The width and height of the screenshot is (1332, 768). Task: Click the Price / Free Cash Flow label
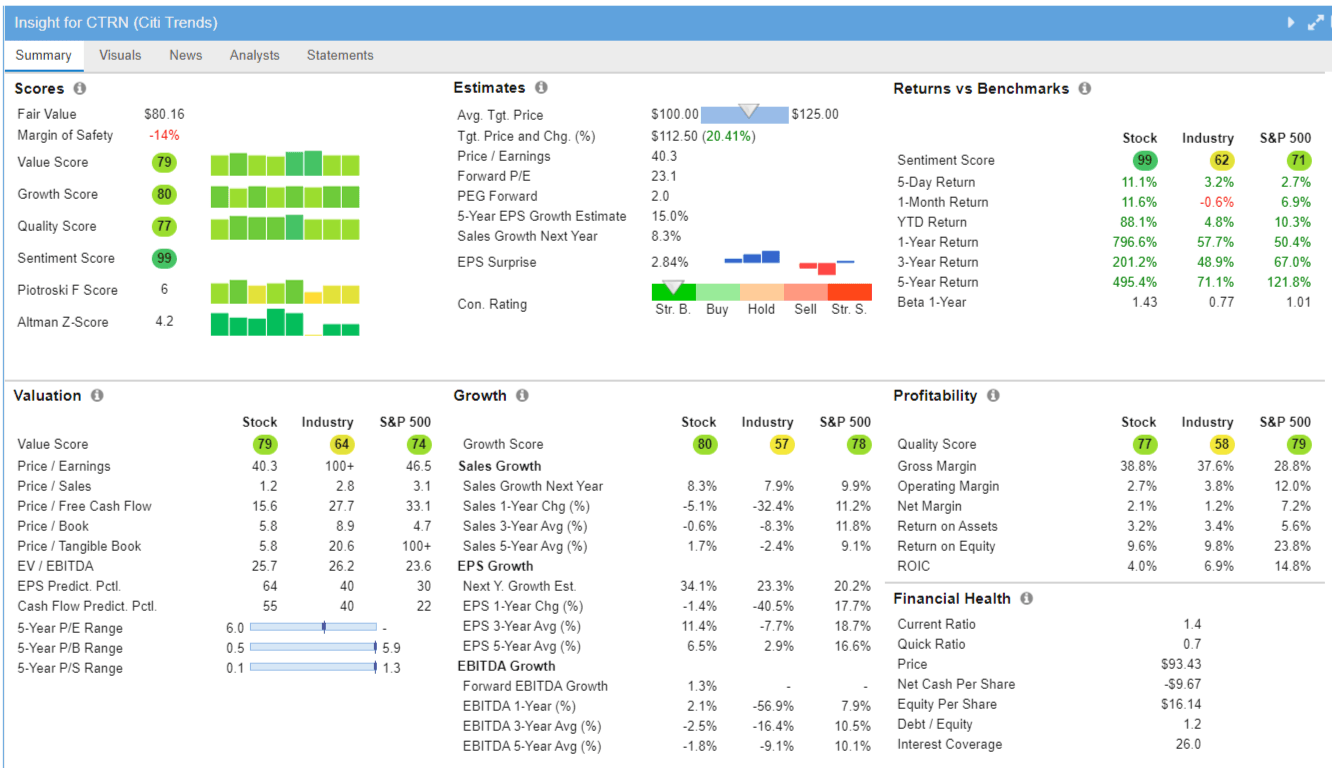click(84, 506)
